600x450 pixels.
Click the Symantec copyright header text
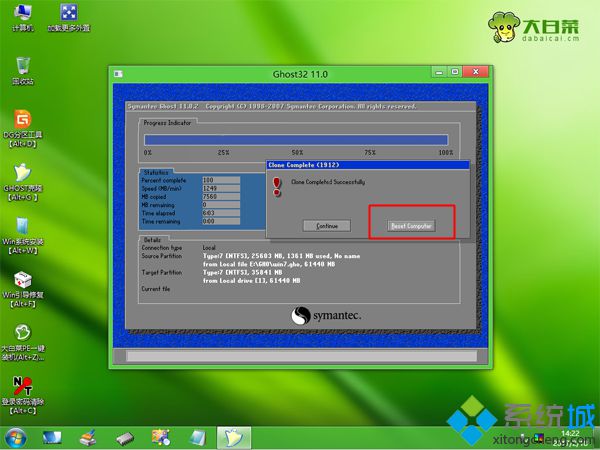click(272, 106)
